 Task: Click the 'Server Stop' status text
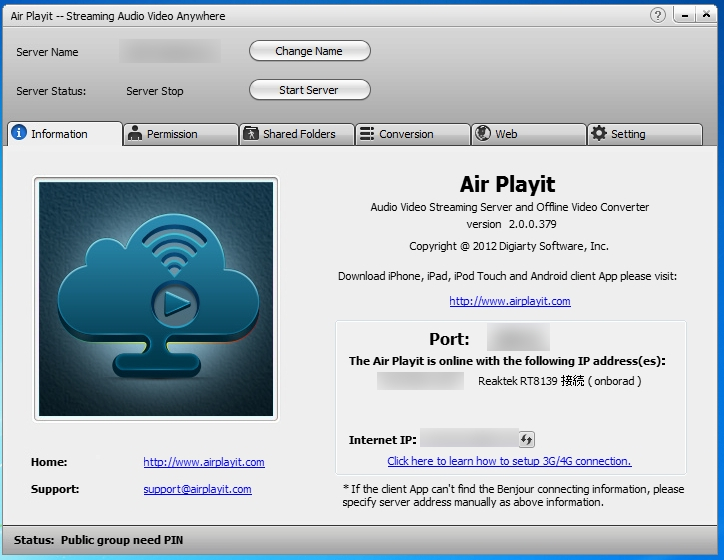(155, 91)
